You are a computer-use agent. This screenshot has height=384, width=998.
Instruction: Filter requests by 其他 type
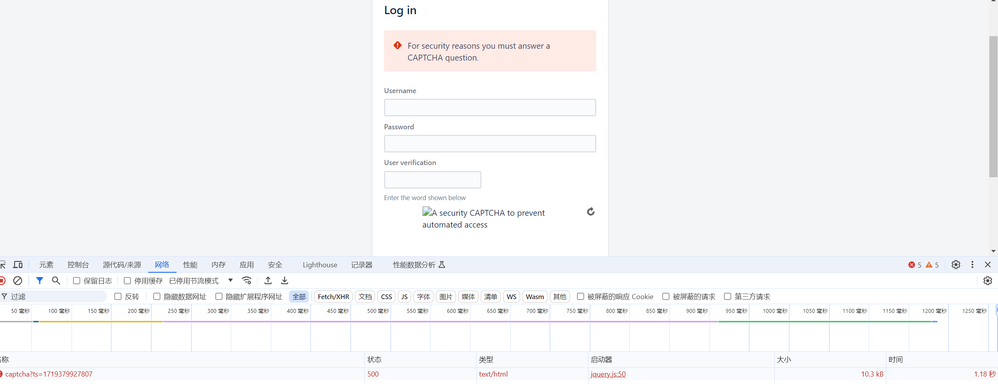(x=559, y=297)
